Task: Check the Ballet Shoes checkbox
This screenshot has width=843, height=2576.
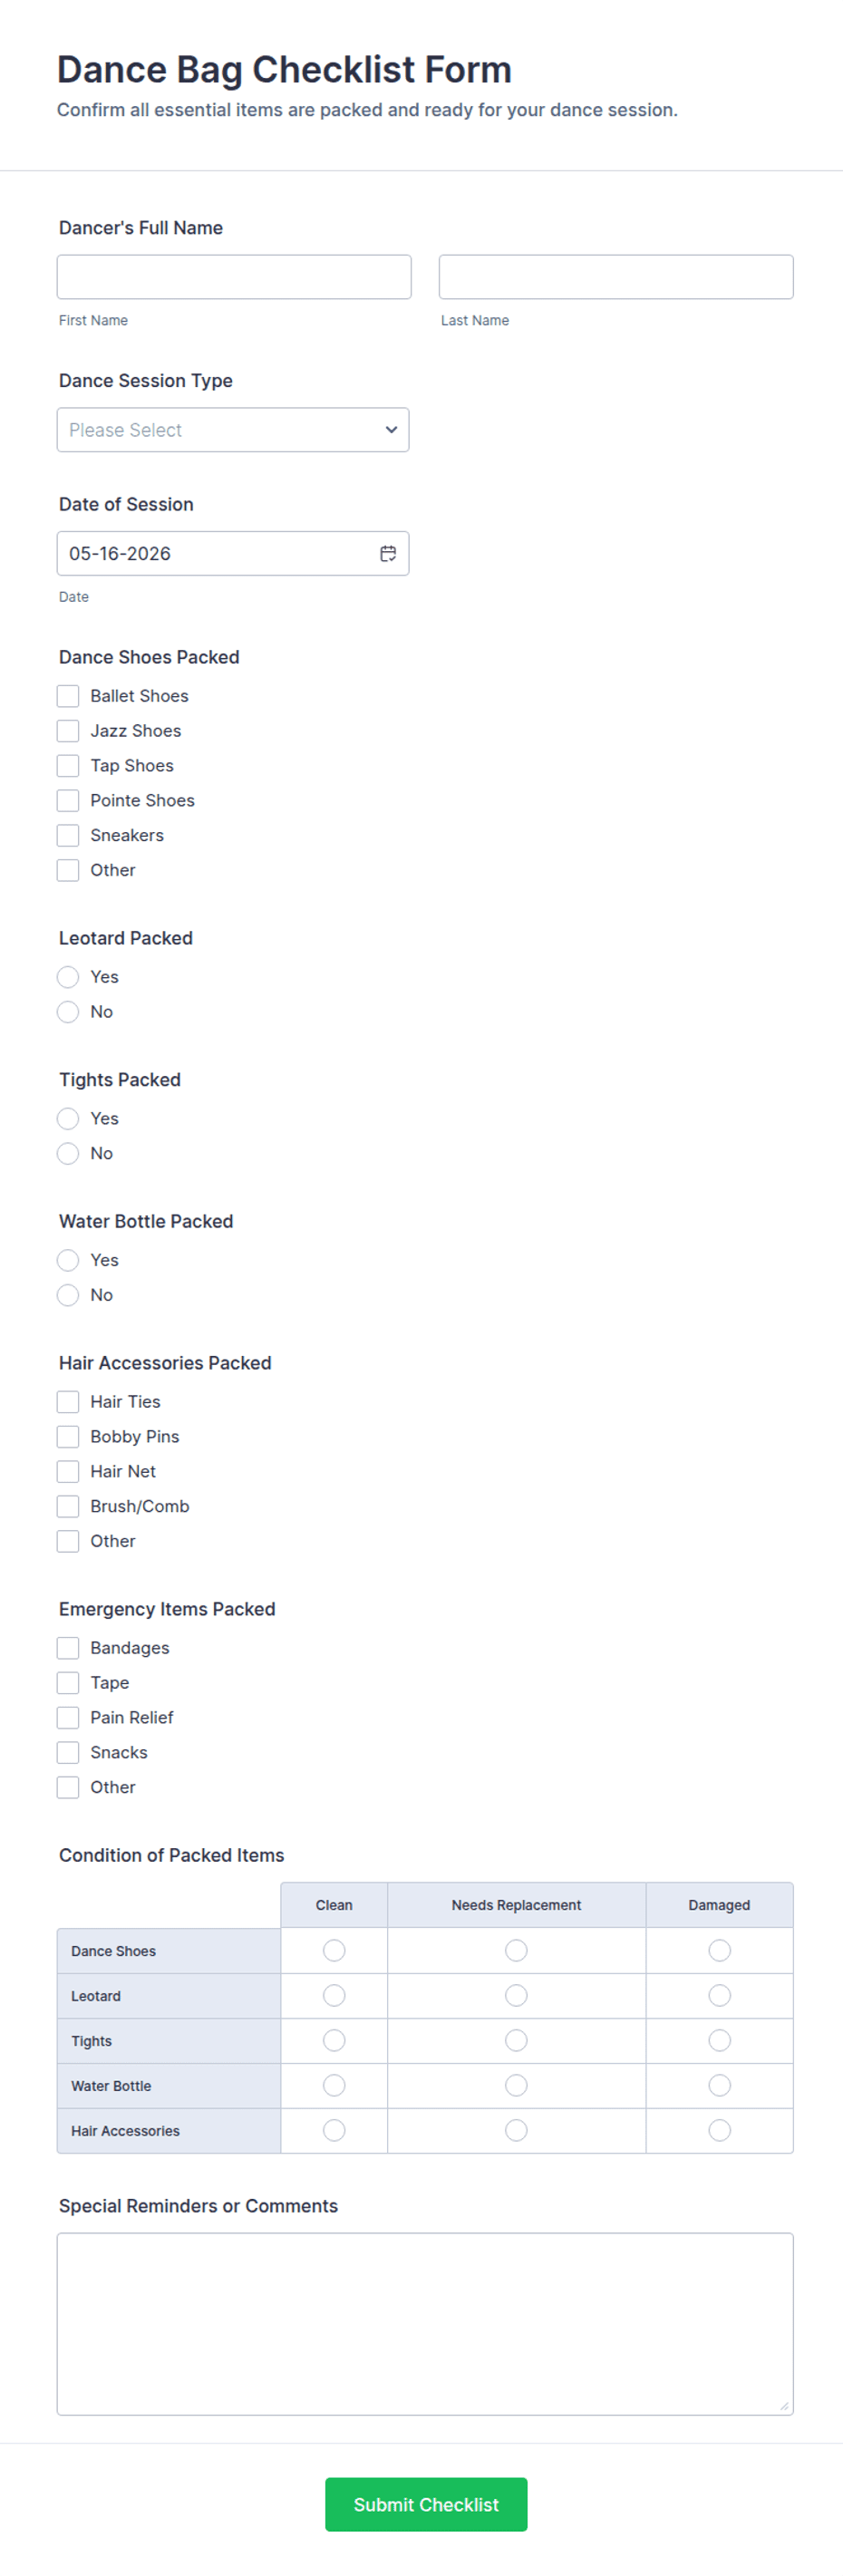Action: coord(68,696)
